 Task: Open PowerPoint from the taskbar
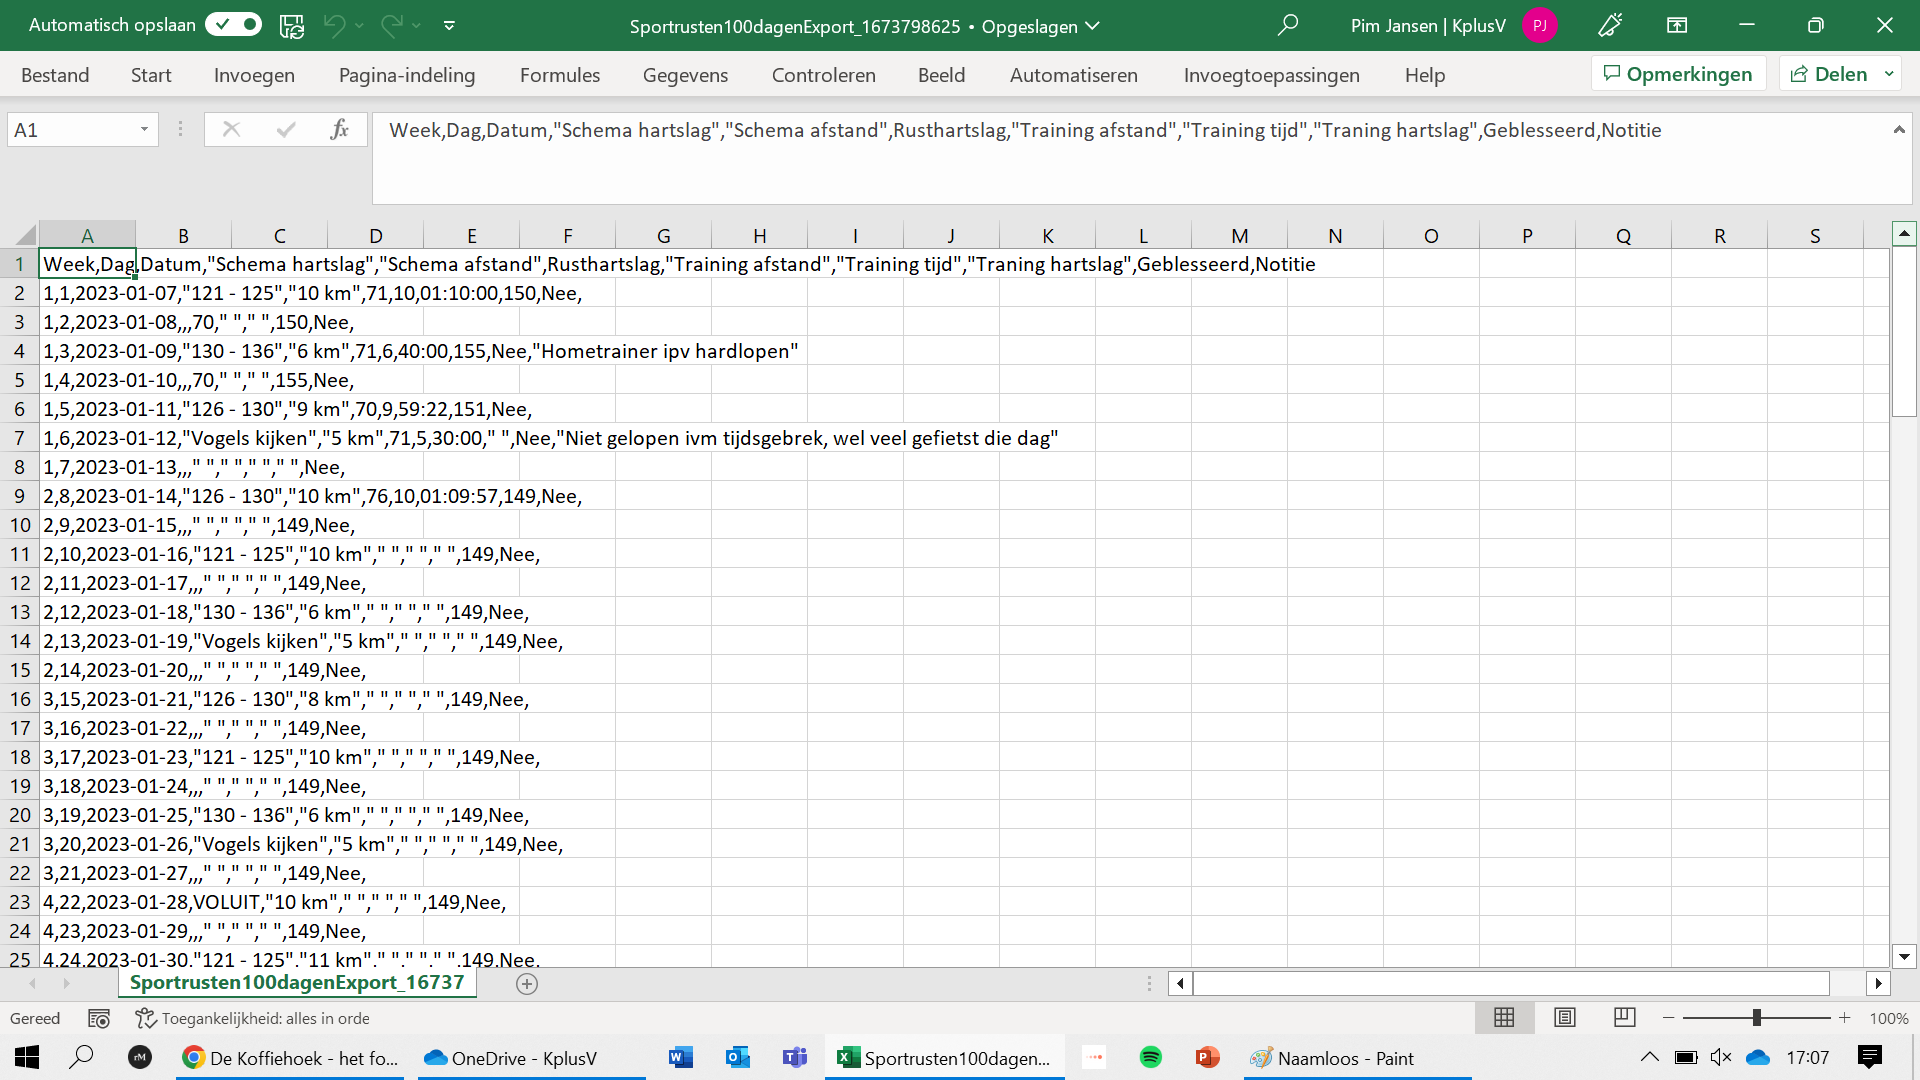[1208, 1058]
